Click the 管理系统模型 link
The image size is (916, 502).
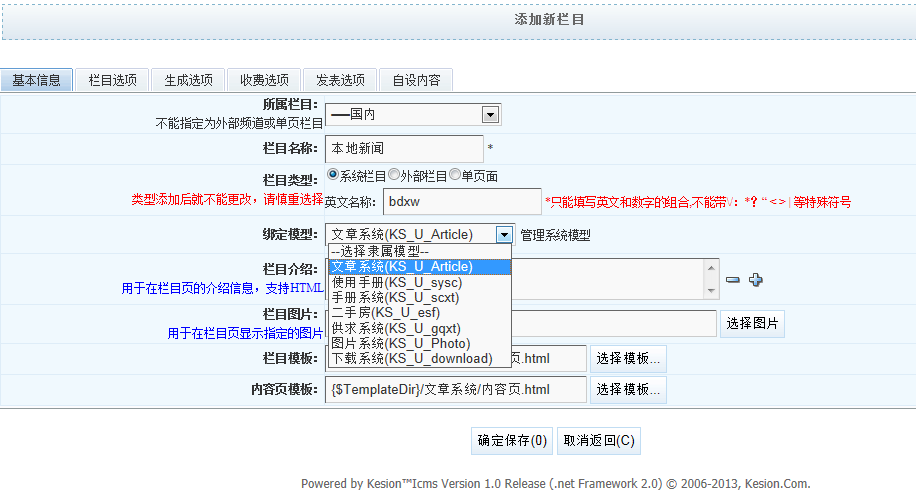[x=555, y=235]
